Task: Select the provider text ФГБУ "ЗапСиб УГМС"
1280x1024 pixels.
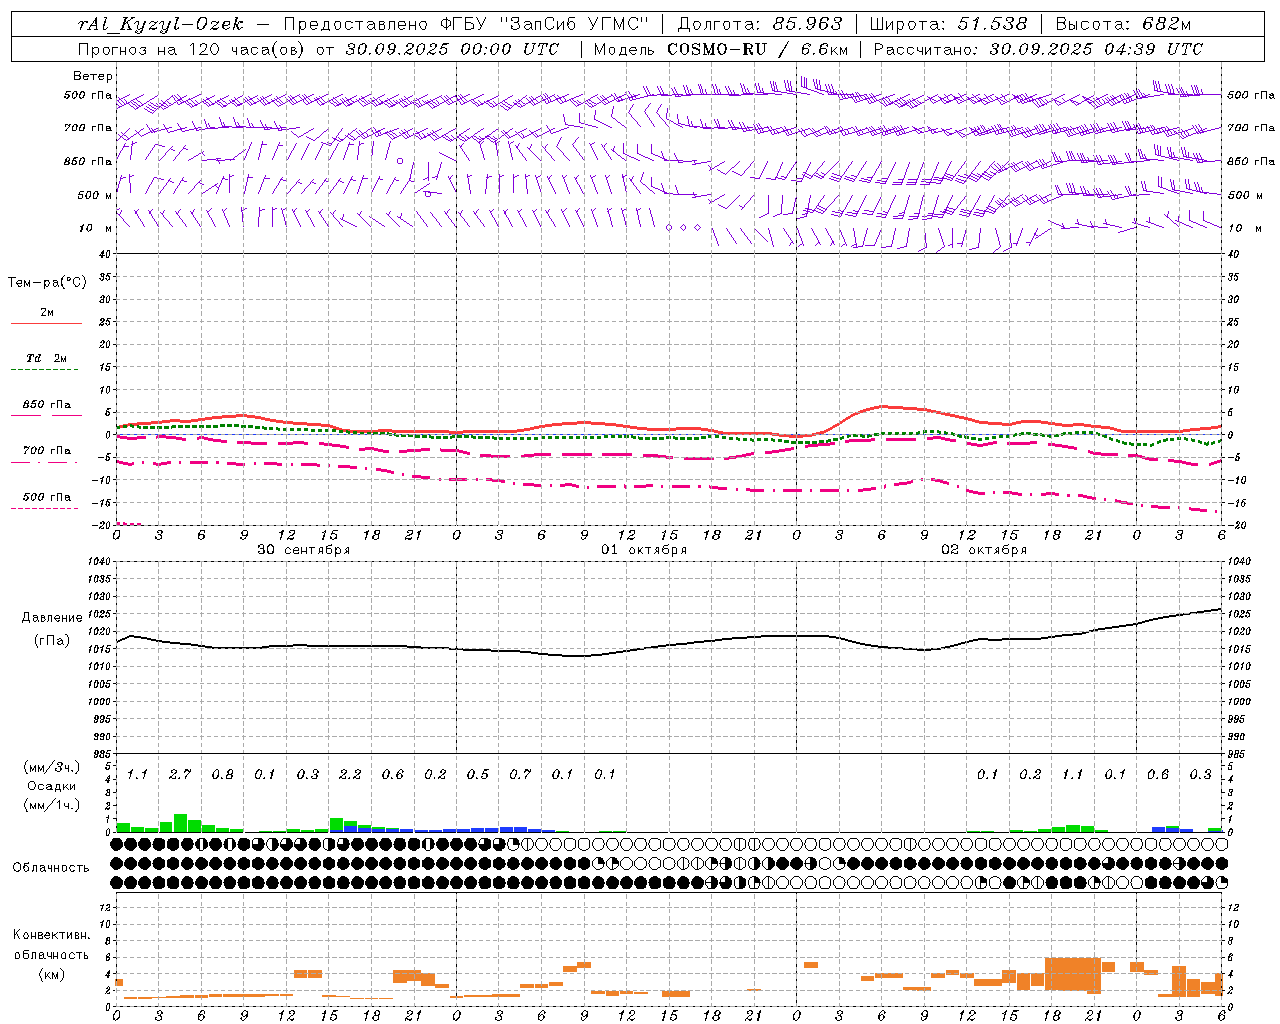Action: click(544, 24)
